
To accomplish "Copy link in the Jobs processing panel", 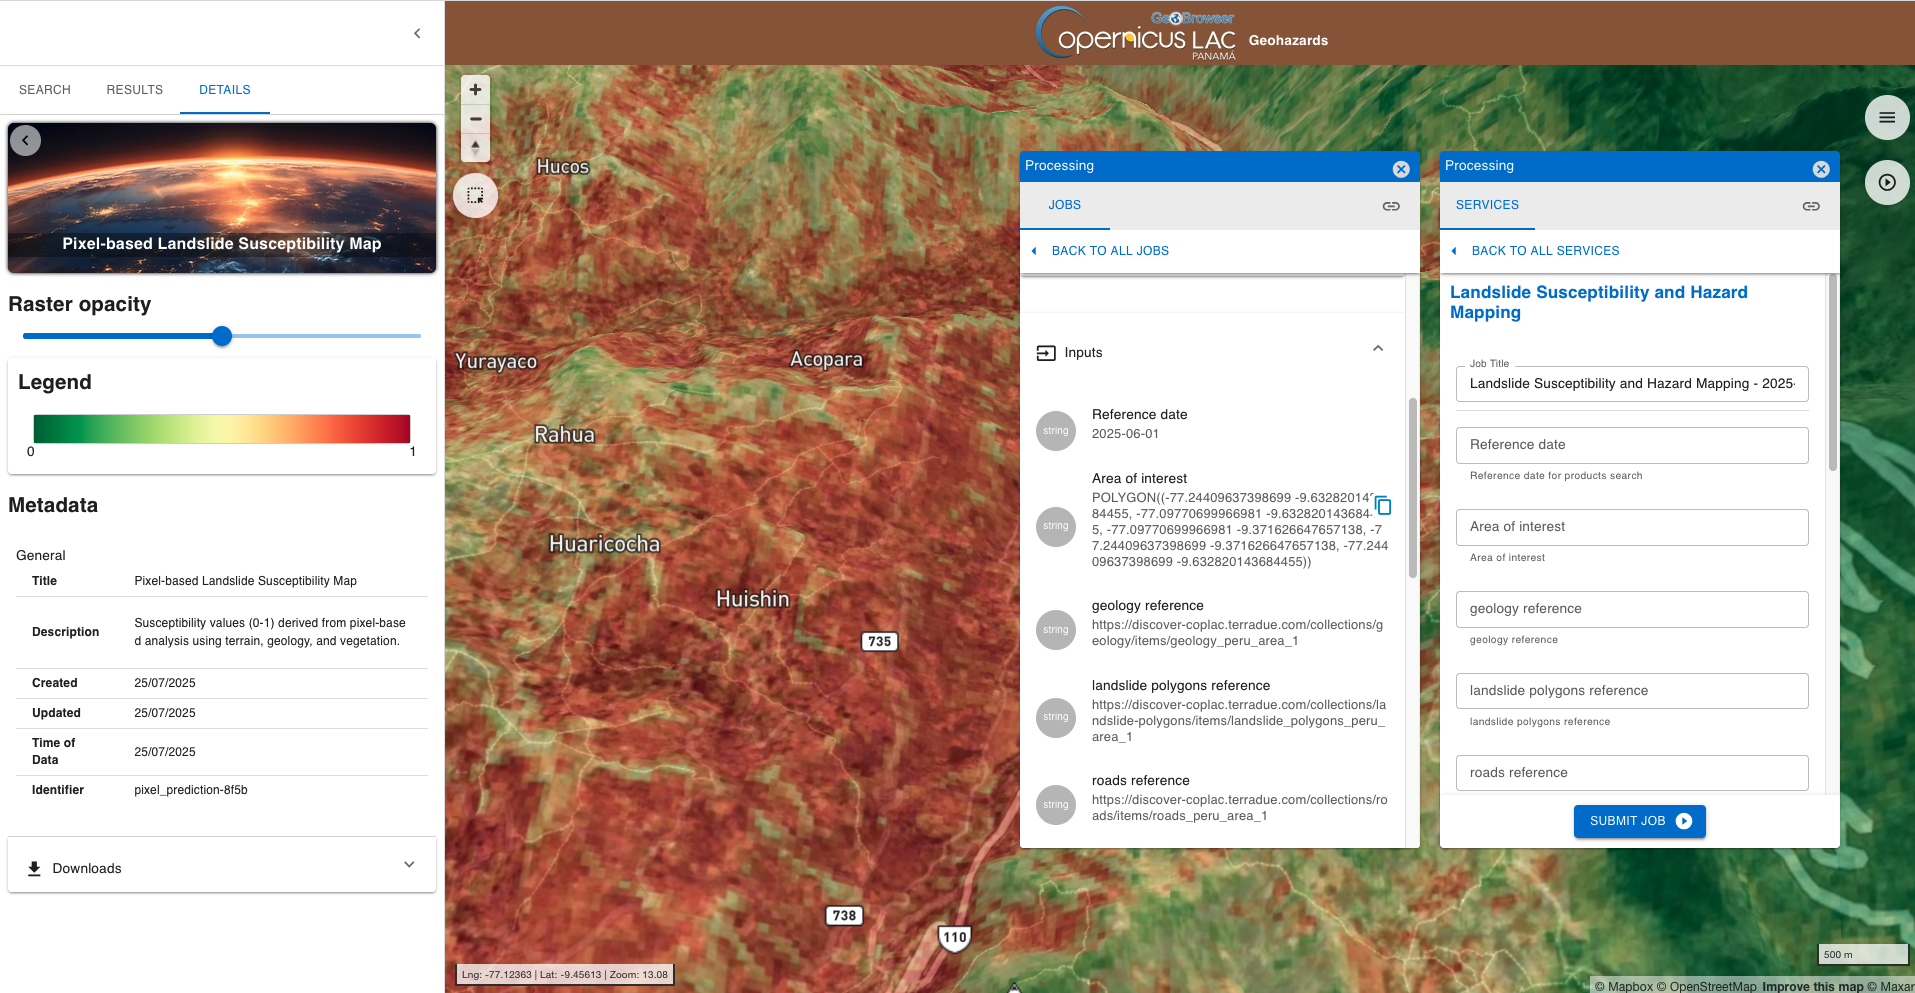I will click(1390, 206).
